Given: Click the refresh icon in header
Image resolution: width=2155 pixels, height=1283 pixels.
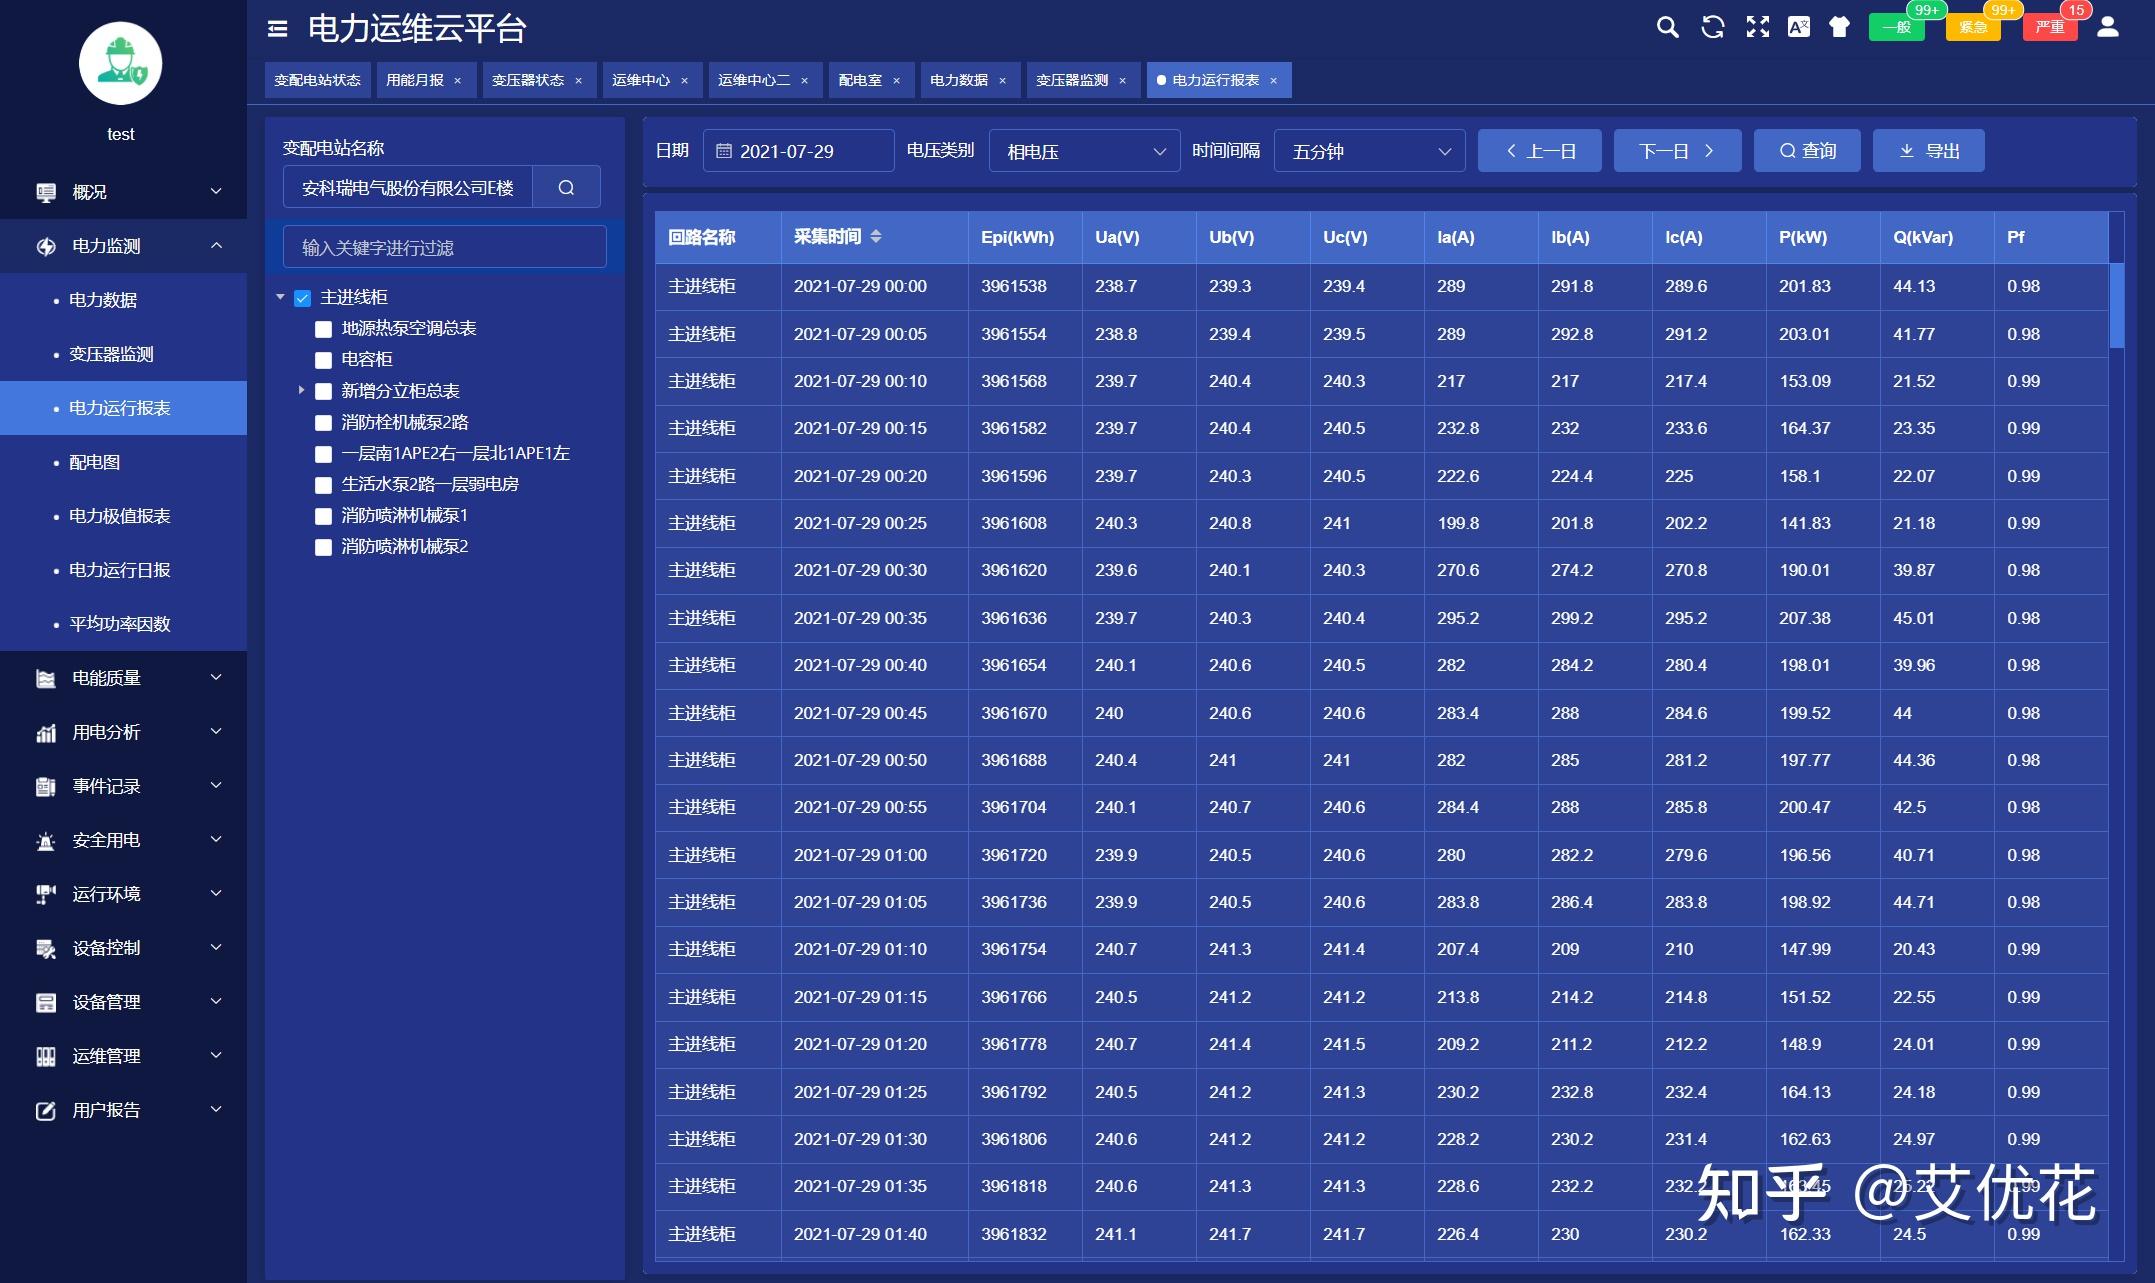Looking at the screenshot, I should point(1713,27).
